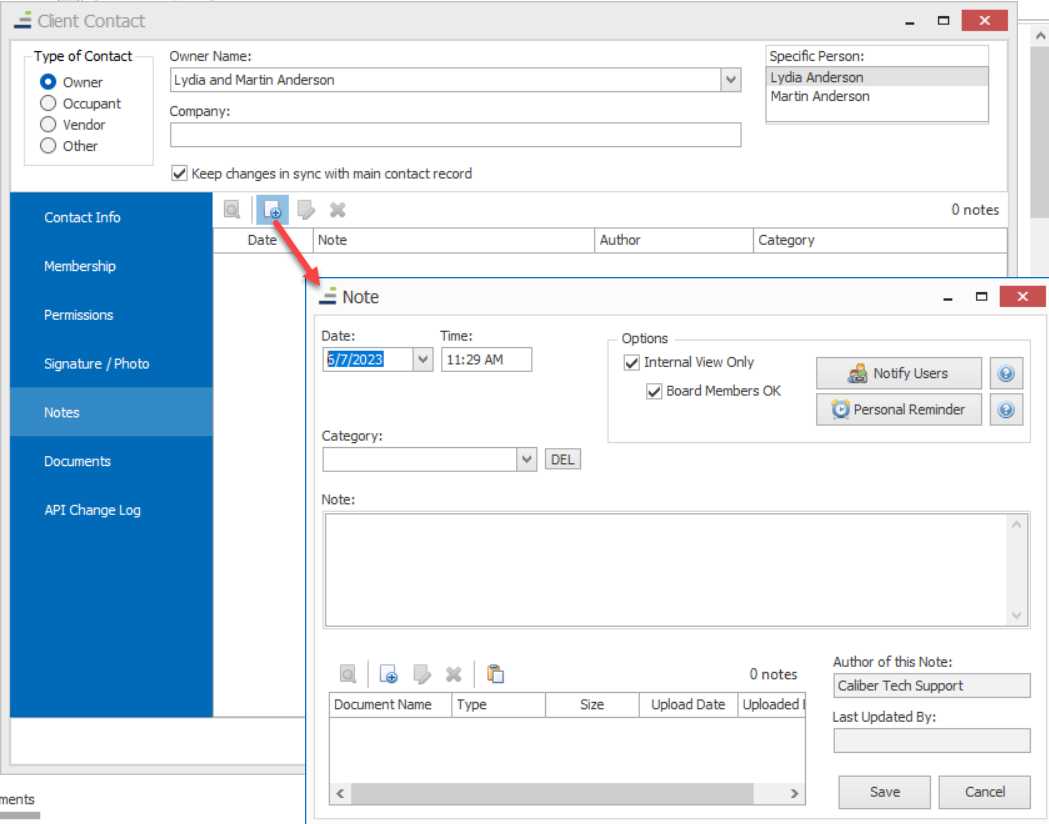This screenshot has height=824, width=1049.
Task: Save the note
Action: (x=884, y=791)
